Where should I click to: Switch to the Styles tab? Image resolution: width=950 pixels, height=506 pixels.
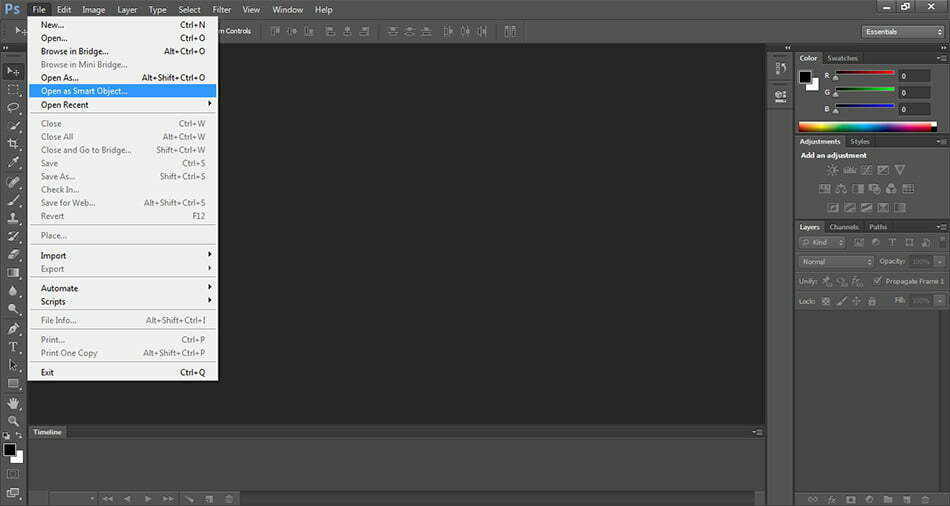(860, 142)
